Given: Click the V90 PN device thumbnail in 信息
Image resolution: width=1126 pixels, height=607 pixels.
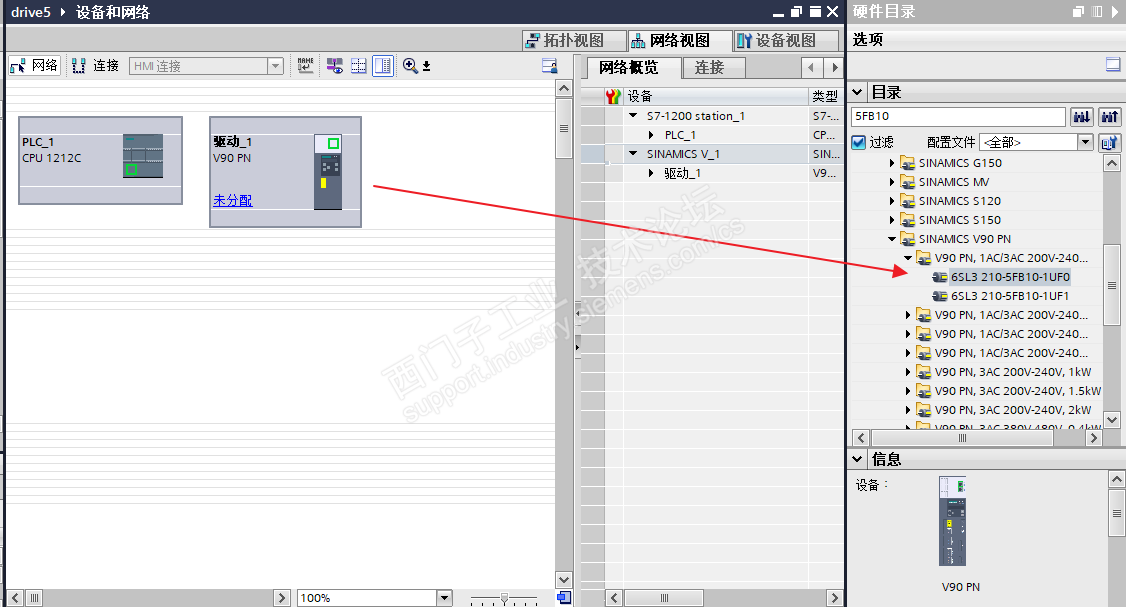Looking at the screenshot, I should 953,521.
